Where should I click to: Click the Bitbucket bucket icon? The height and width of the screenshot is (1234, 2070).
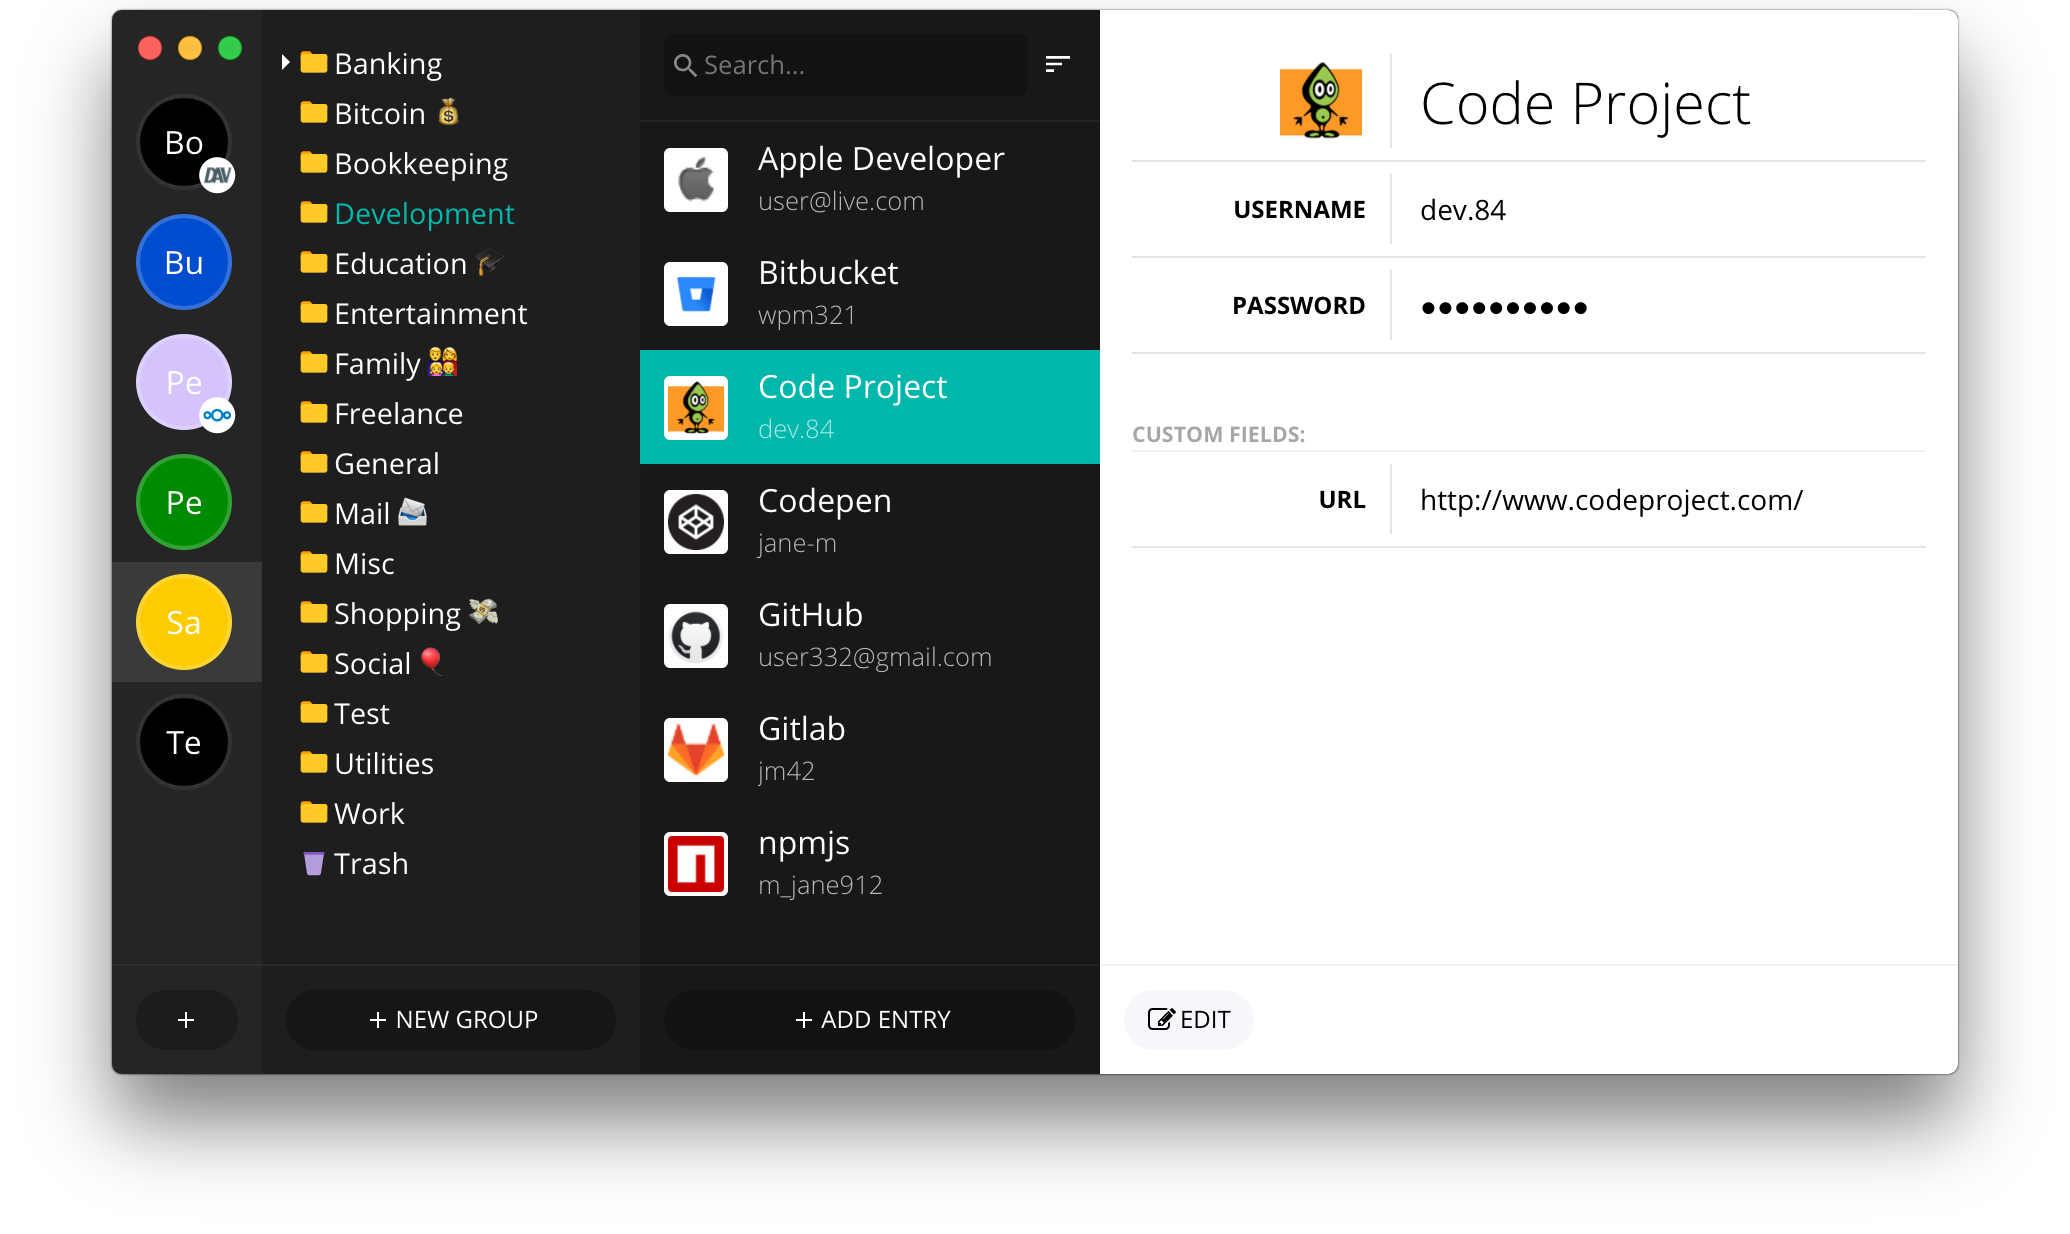point(696,294)
